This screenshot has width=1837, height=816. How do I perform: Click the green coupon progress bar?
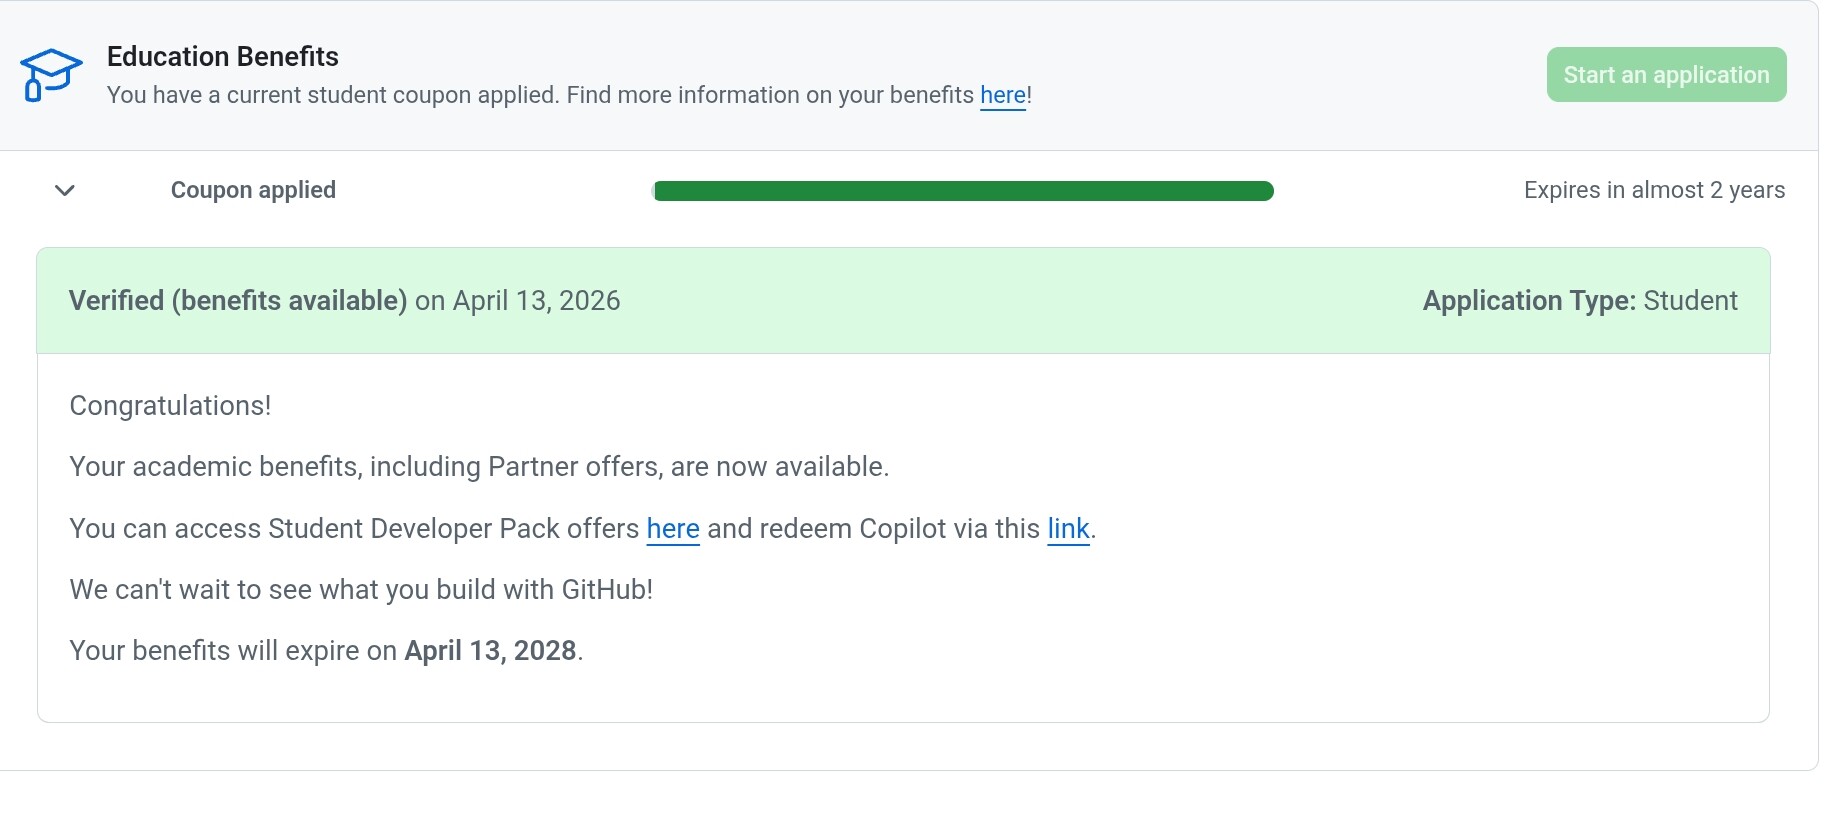click(x=962, y=191)
